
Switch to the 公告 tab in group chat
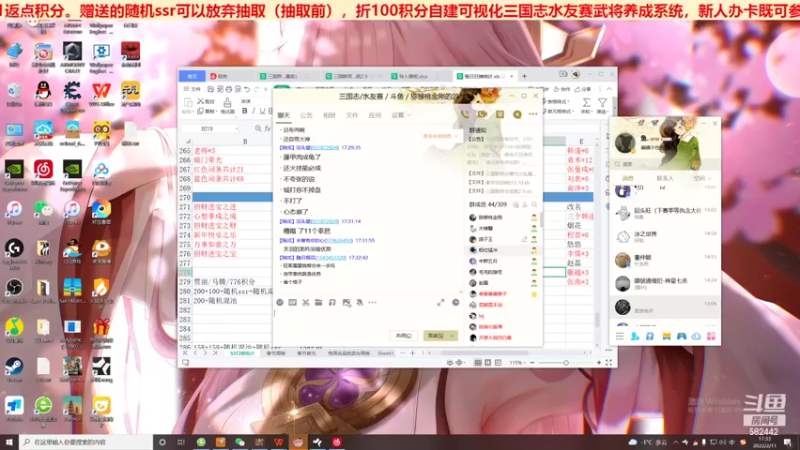click(306, 115)
